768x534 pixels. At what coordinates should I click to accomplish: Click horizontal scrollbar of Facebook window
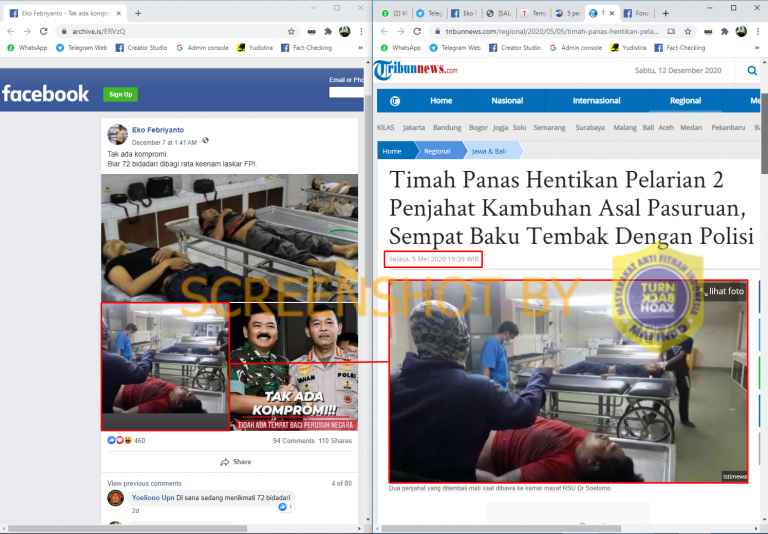tap(127, 529)
